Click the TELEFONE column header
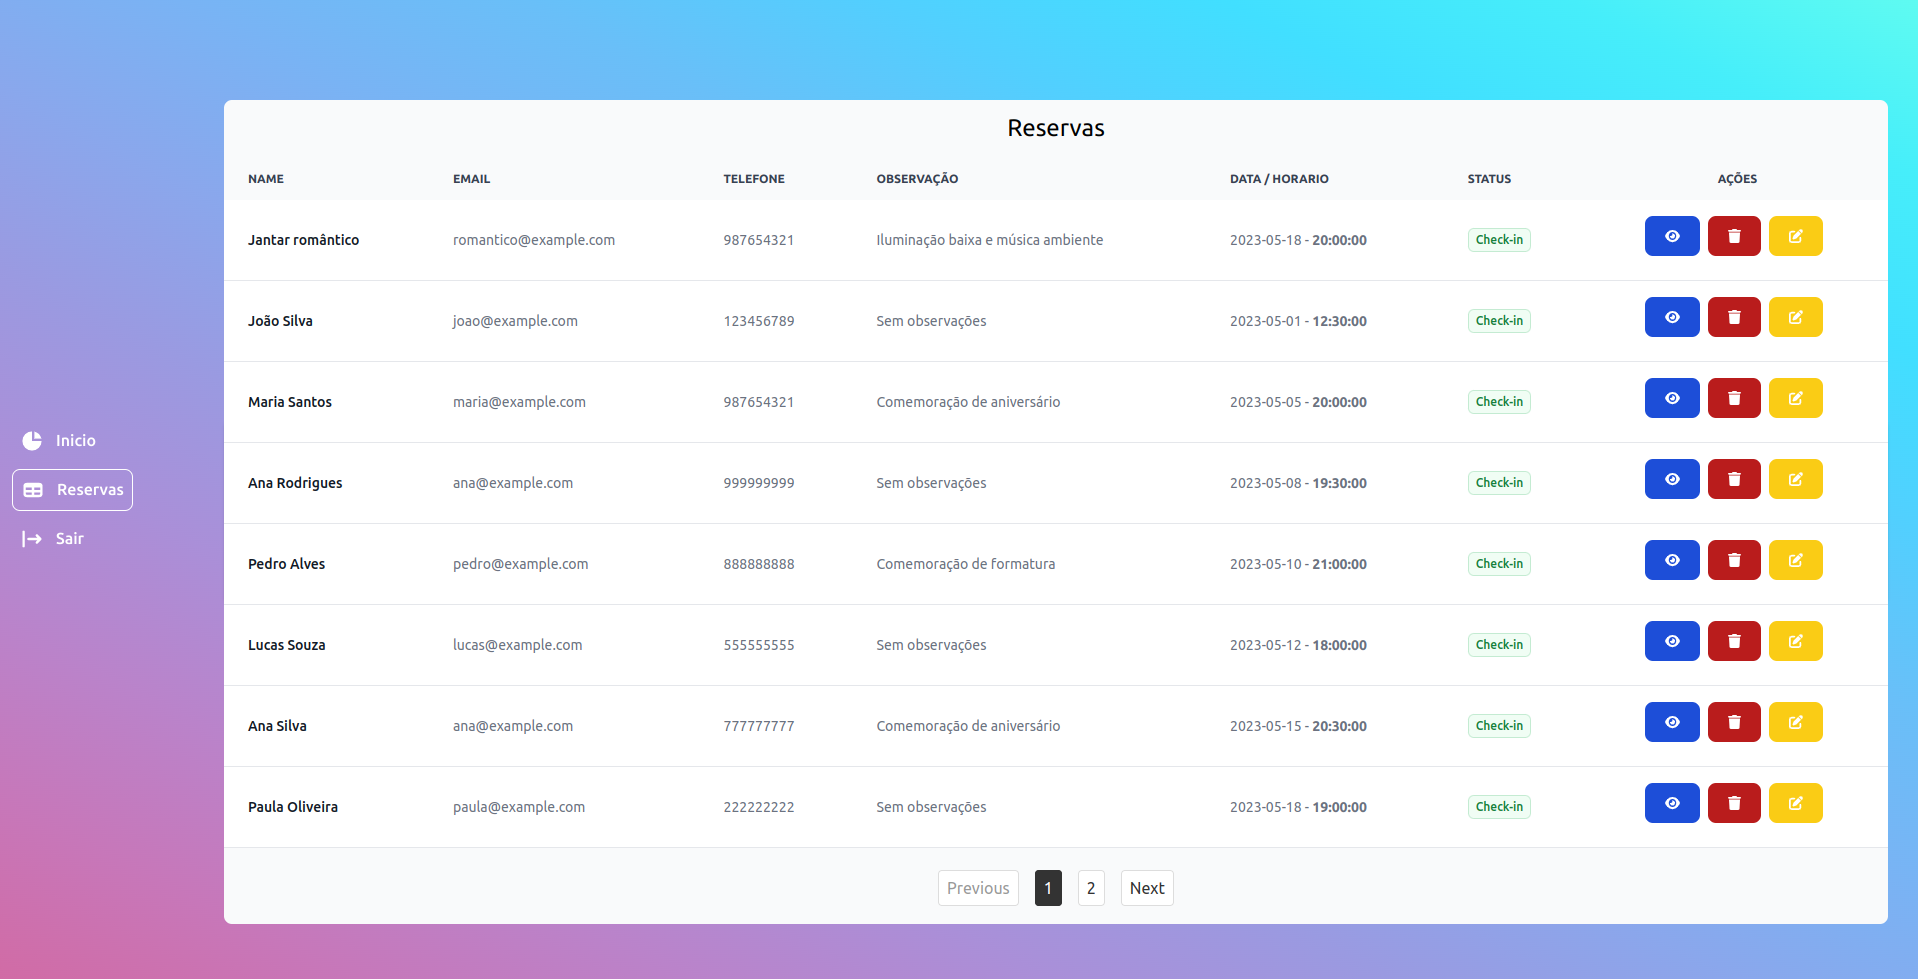Viewport: 1918px width, 979px height. 754,179
